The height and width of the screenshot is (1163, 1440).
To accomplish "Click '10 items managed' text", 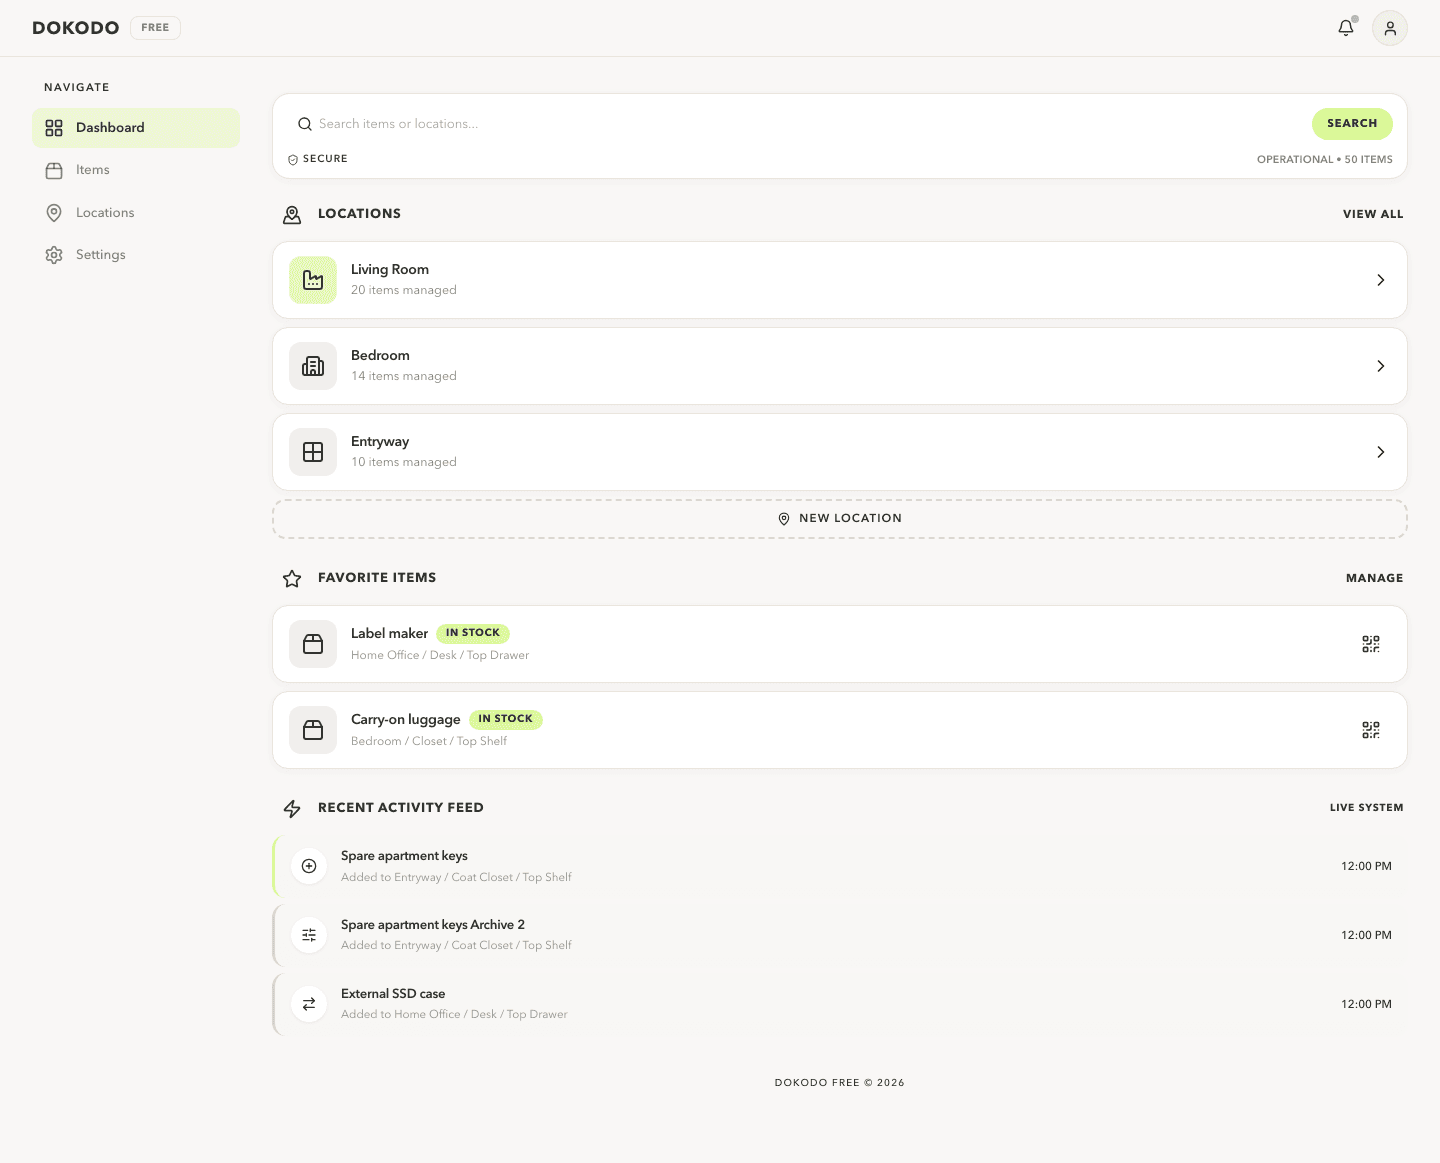I will 404,463.
